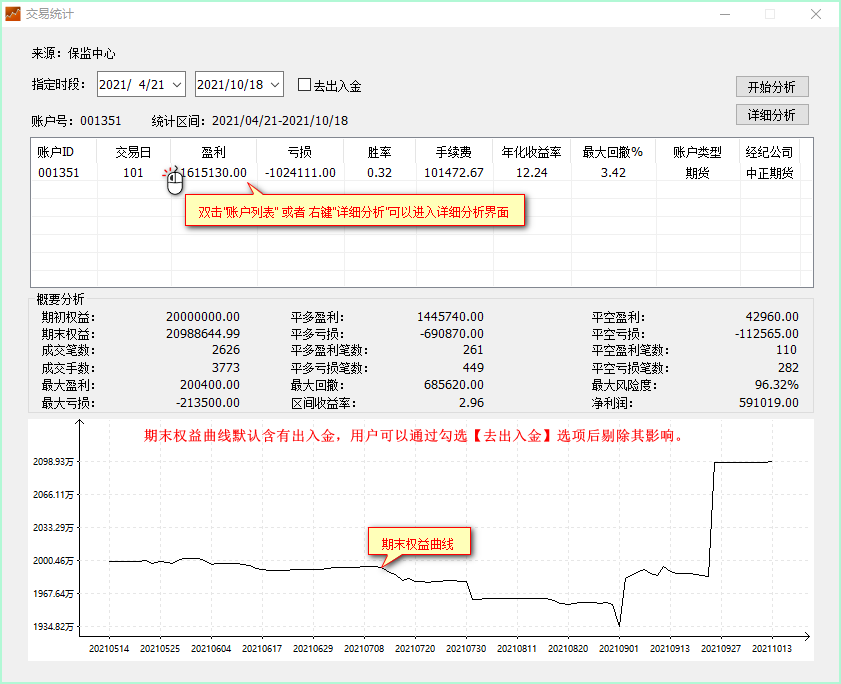Screen dimensions: 841x684
Task: Click the 净利润 value 591019.00
Action: pos(769,402)
